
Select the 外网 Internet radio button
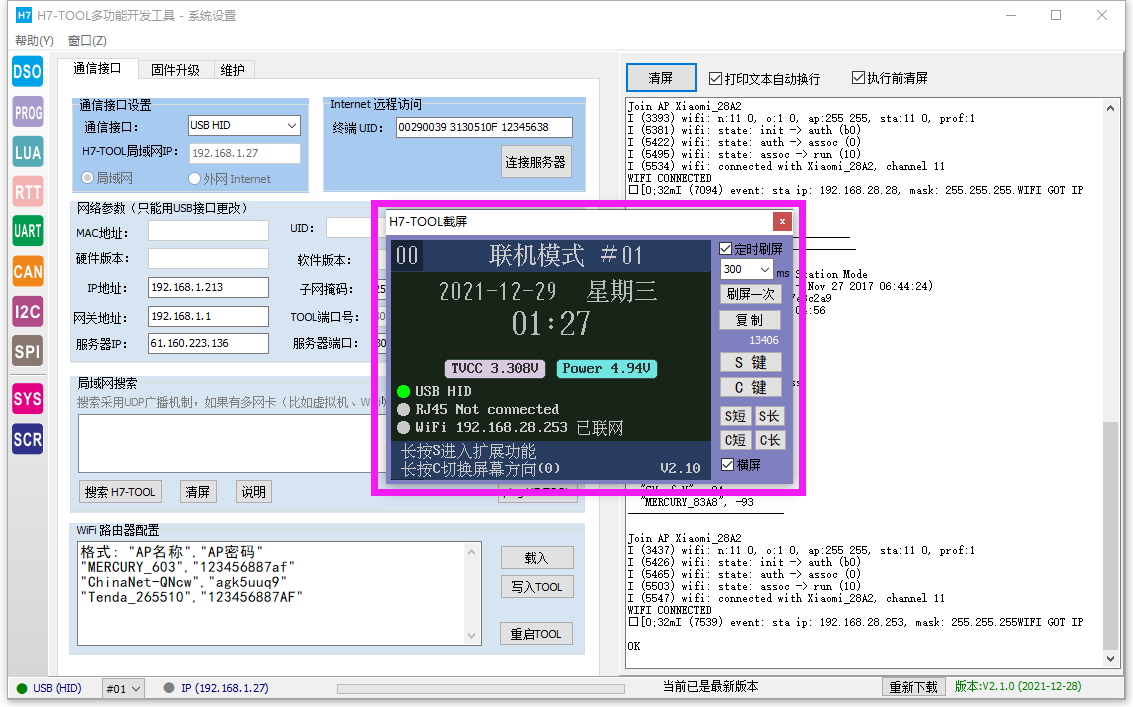point(194,179)
